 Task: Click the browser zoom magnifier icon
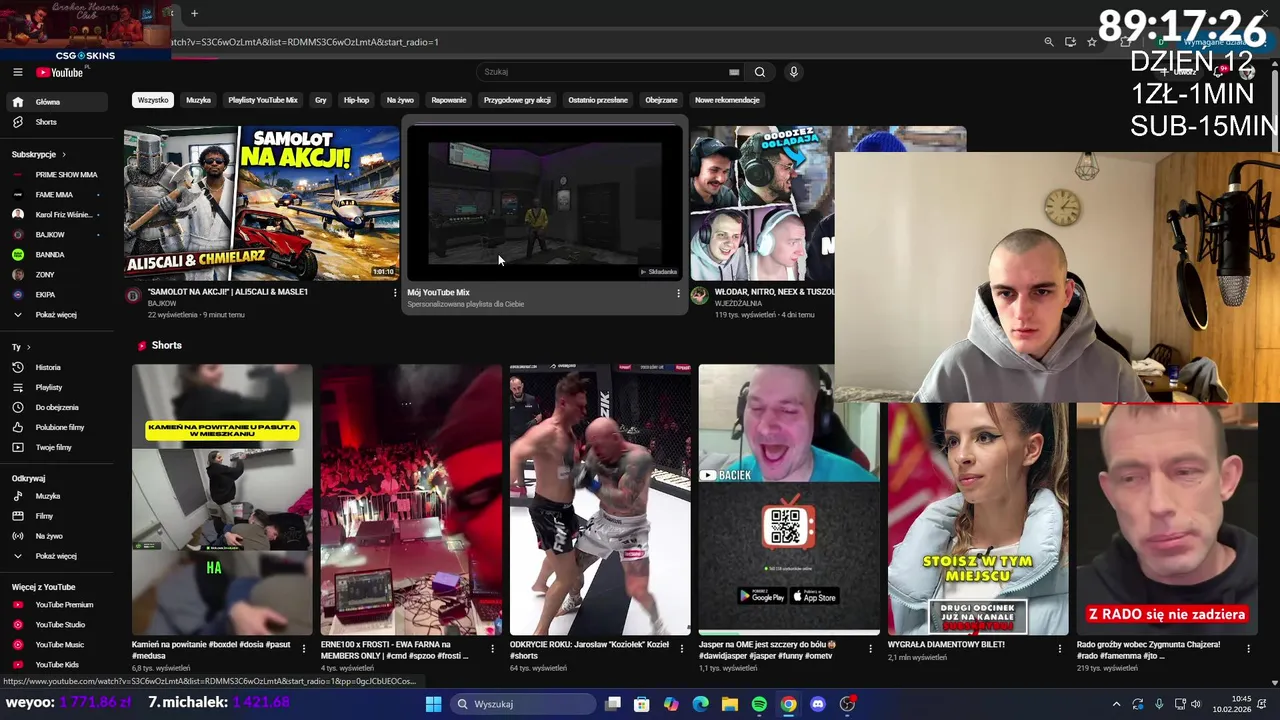pyautogui.click(x=1048, y=42)
